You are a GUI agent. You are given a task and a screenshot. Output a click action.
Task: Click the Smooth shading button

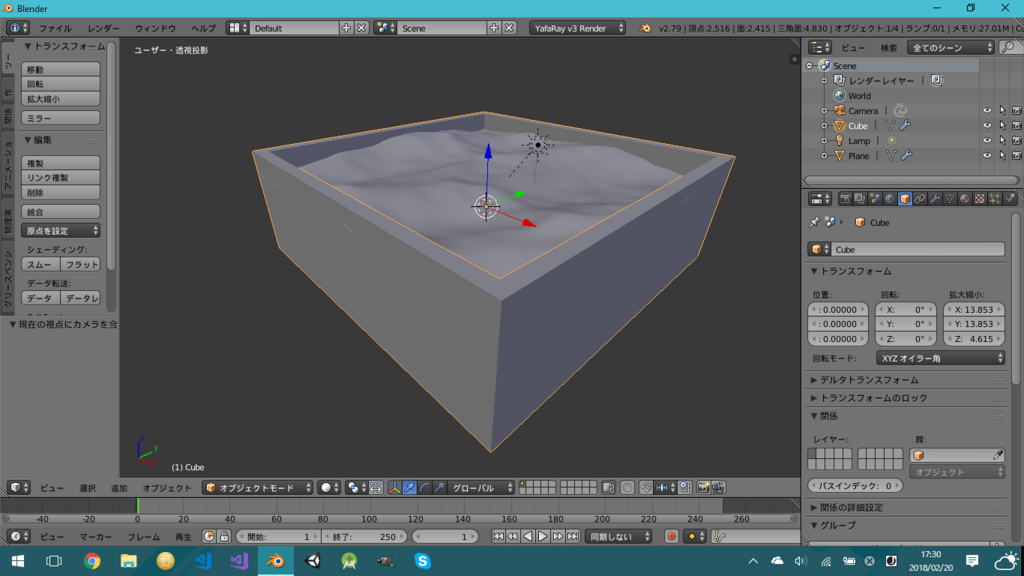coord(40,264)
